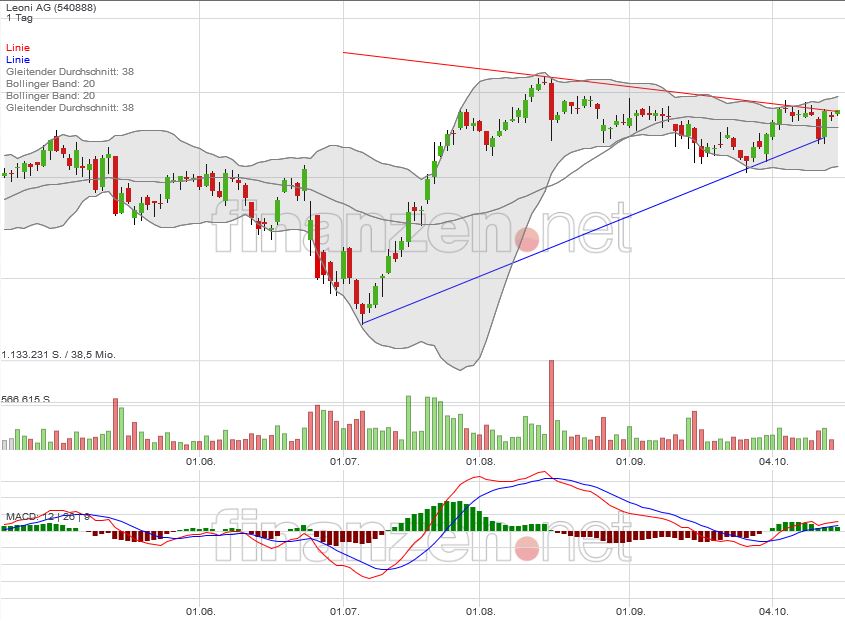The width and height of the screenshot is (845, 621).
Task: Click the 566.615 S volume axis label
Action: click(x=27, y=399)
